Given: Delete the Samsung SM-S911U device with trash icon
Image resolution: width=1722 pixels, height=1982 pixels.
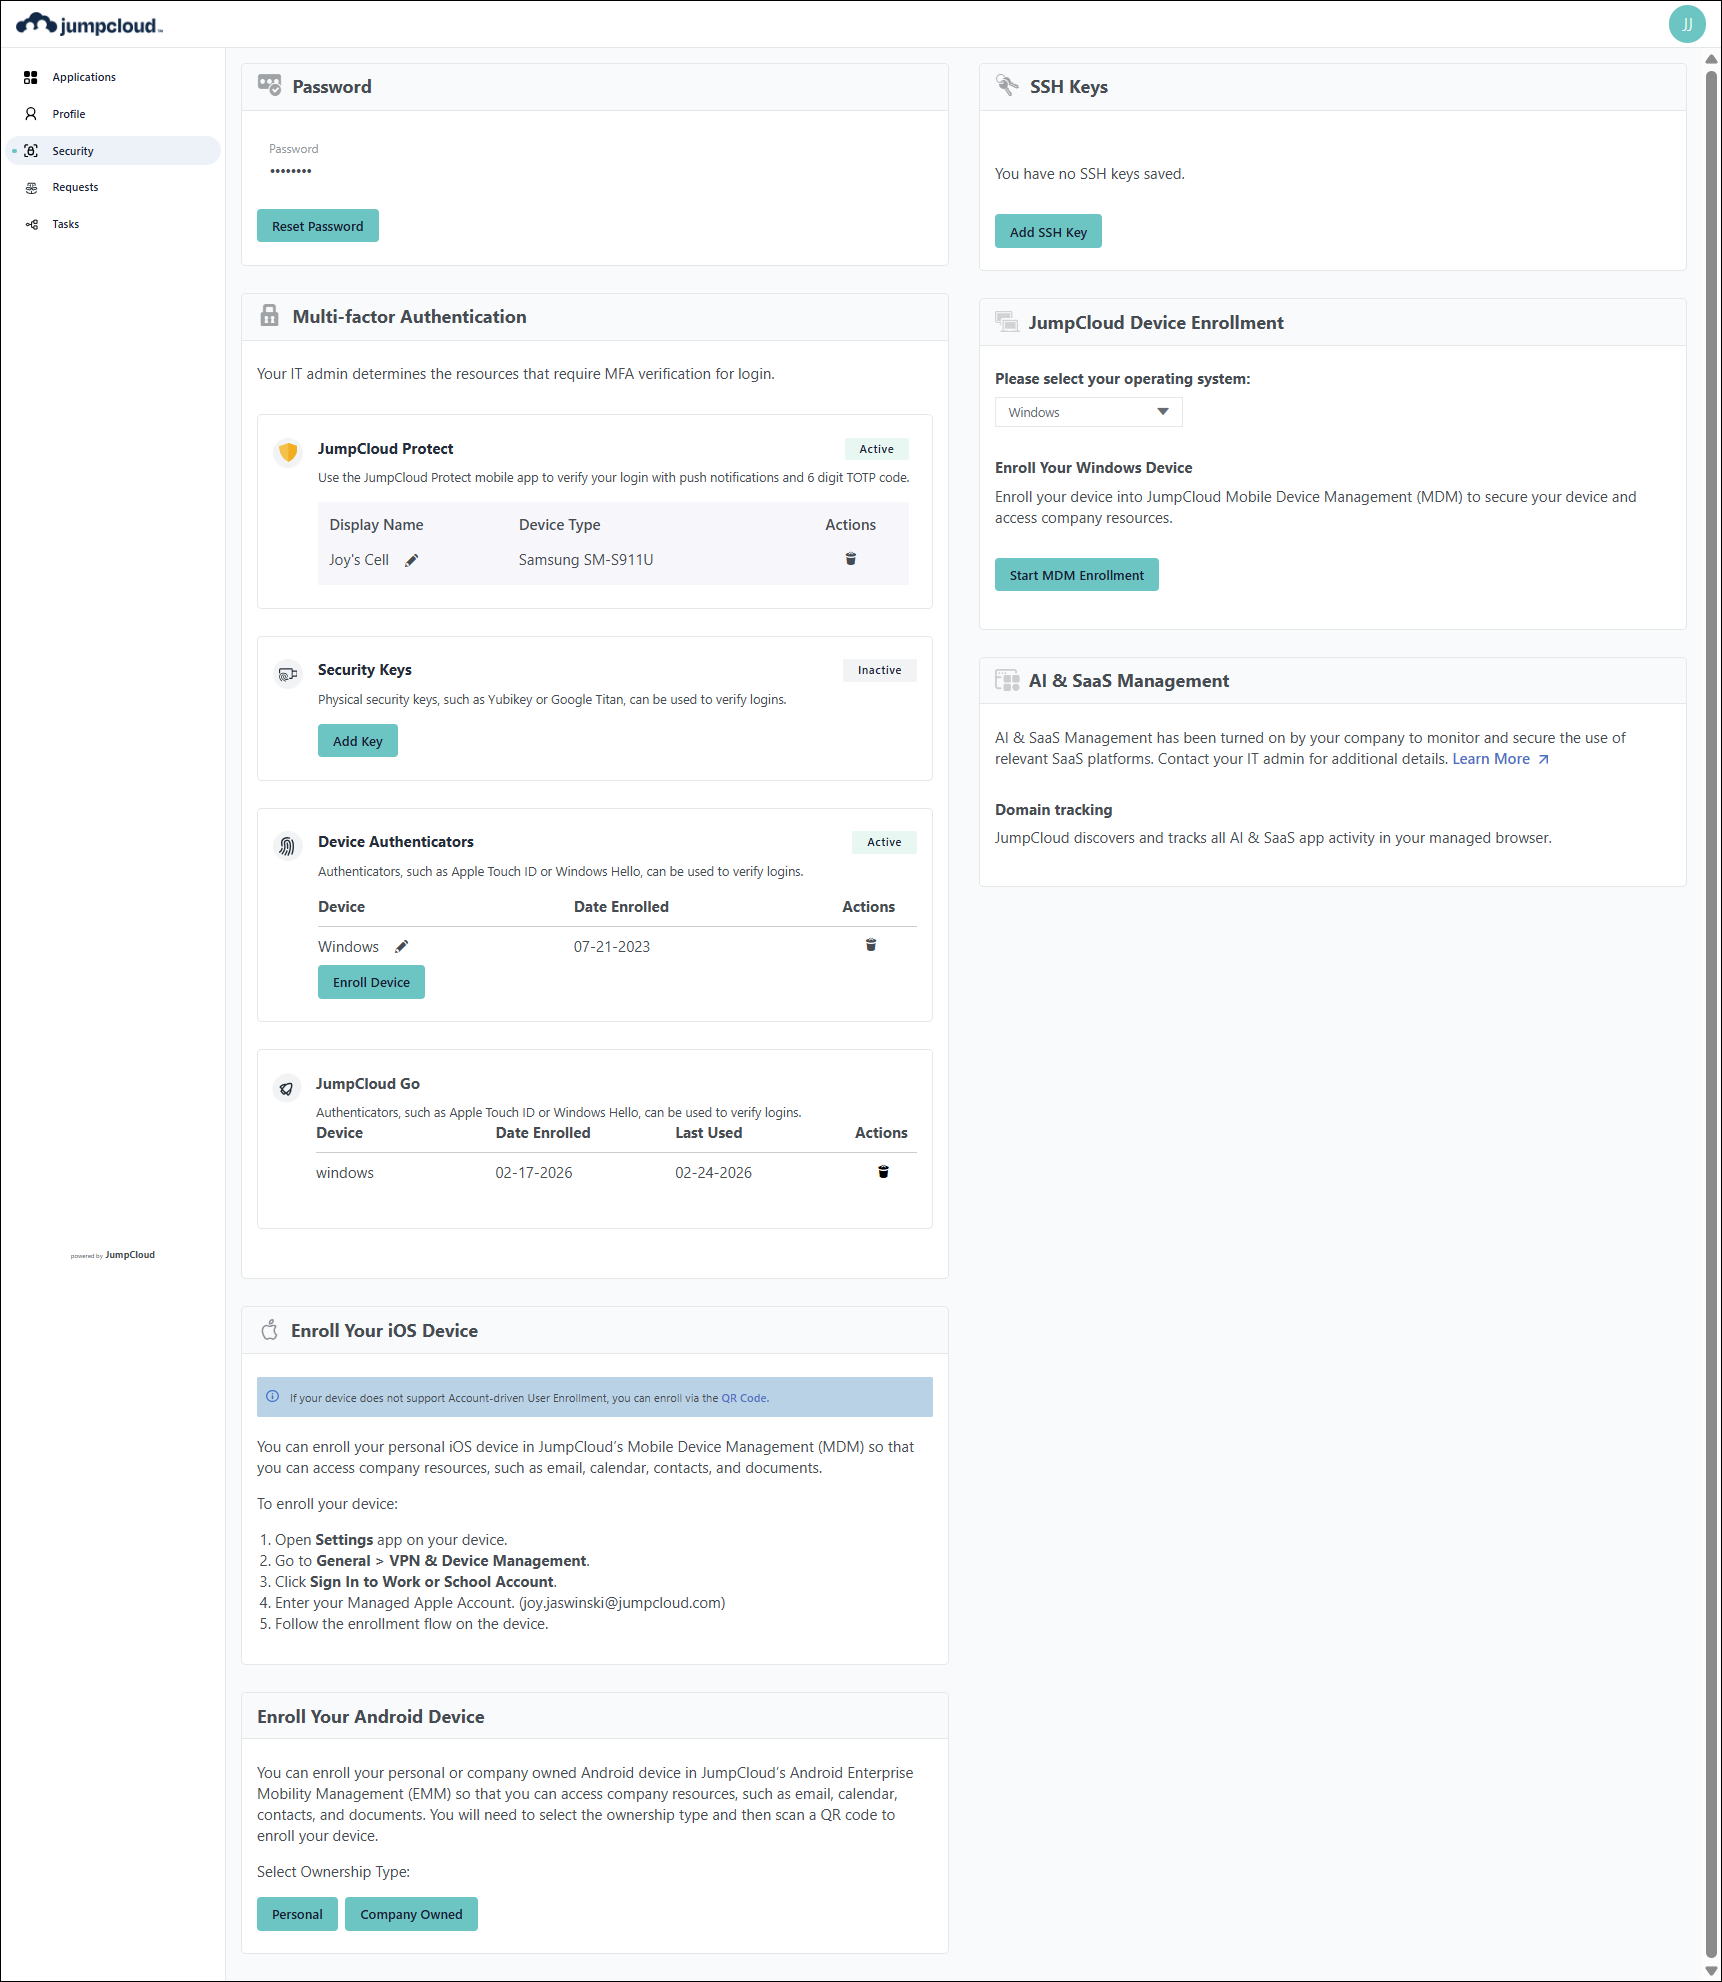Looking at the screenshot, I should [850, 559].
